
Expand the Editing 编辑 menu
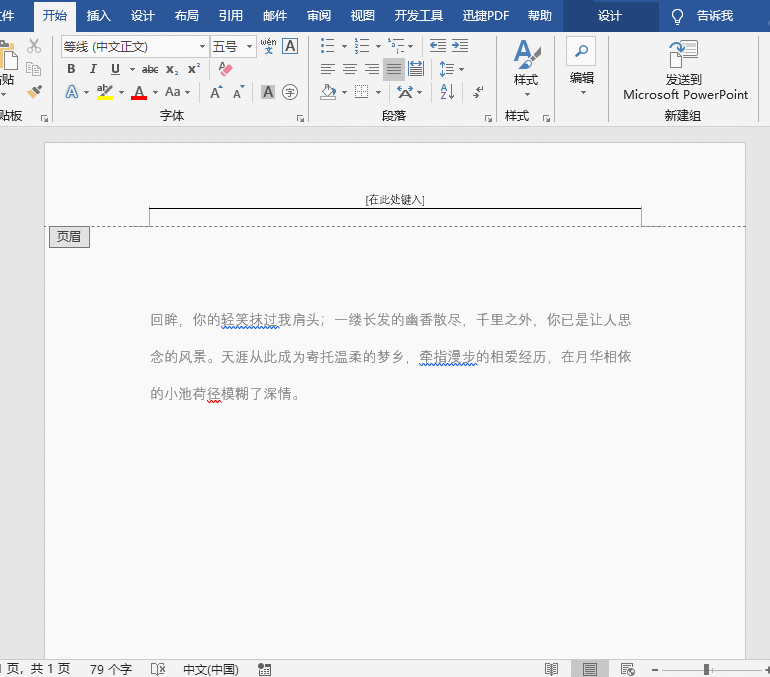[x=582, y=66]
